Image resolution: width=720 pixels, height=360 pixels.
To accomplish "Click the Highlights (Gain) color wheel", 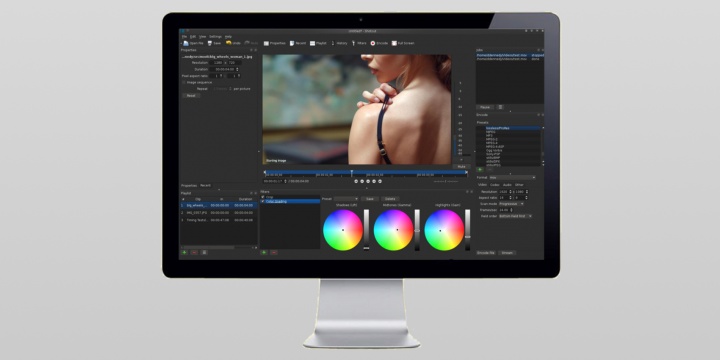I will click(444, 230).
